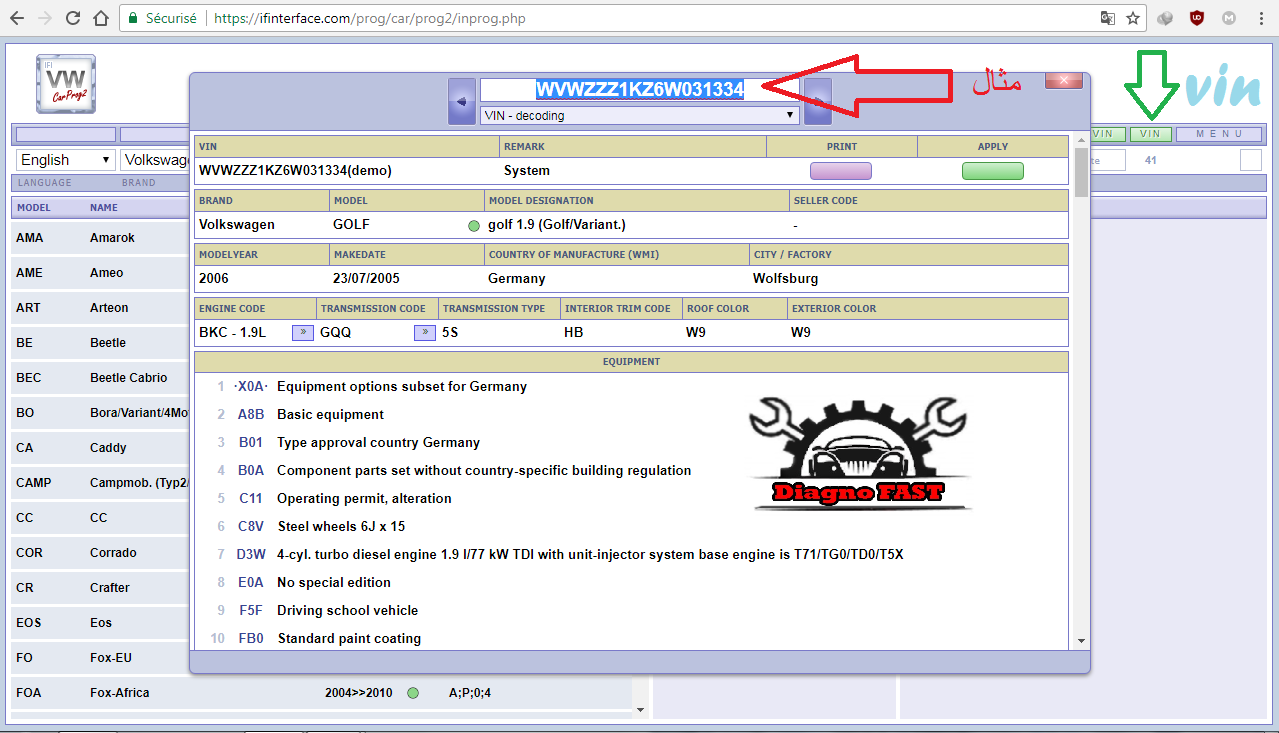
Task: Click the browser back arrow
Action: [16, 18]
